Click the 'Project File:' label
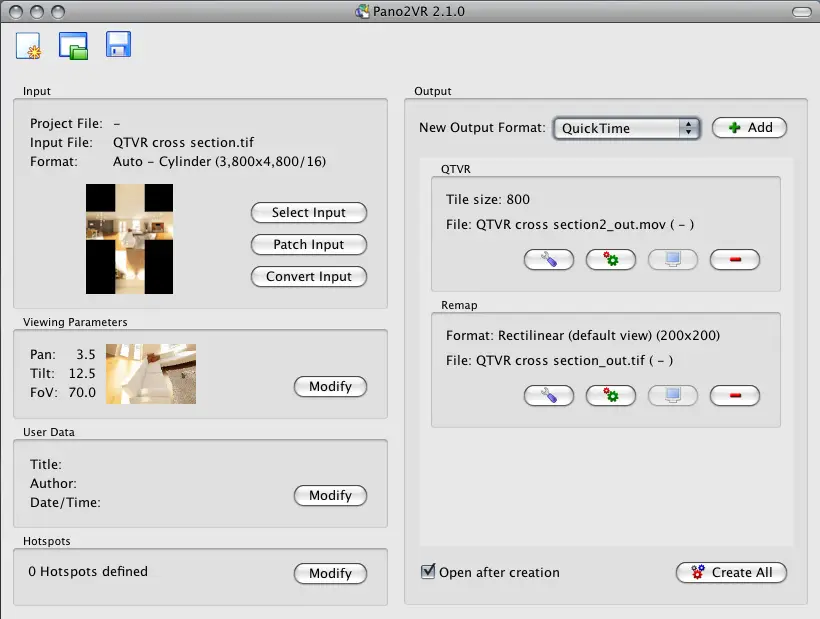 [x=66, y=123]
